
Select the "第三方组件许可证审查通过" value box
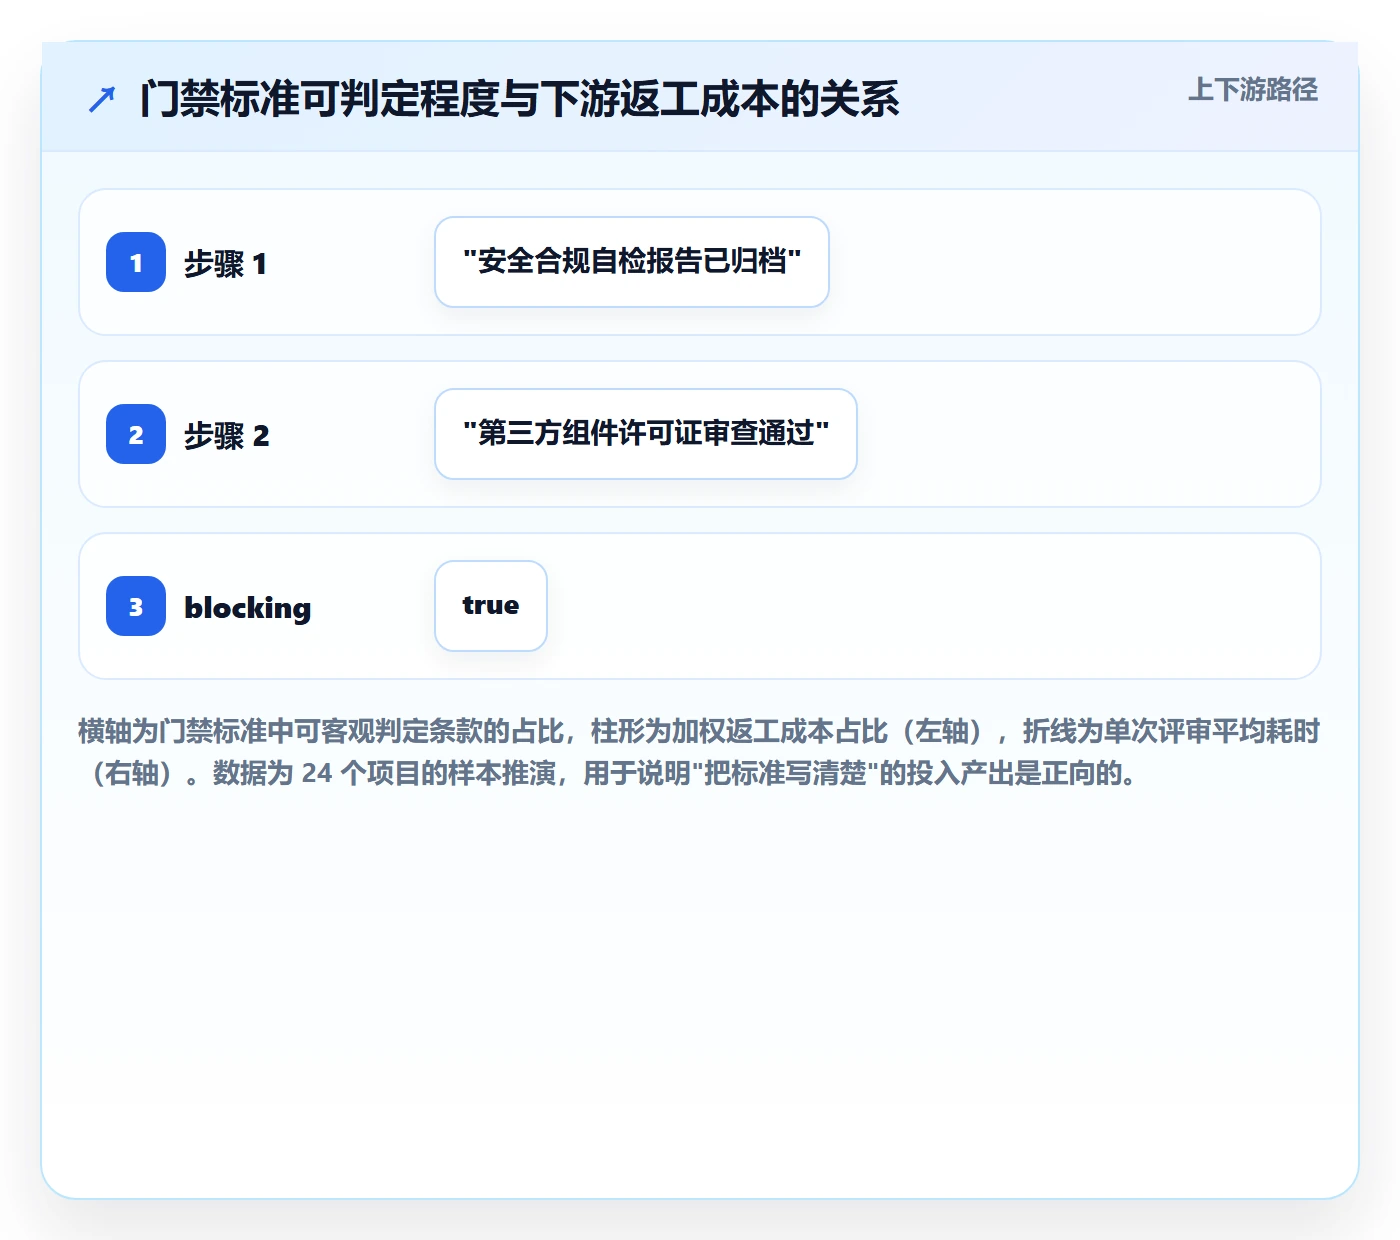(646, 434)
